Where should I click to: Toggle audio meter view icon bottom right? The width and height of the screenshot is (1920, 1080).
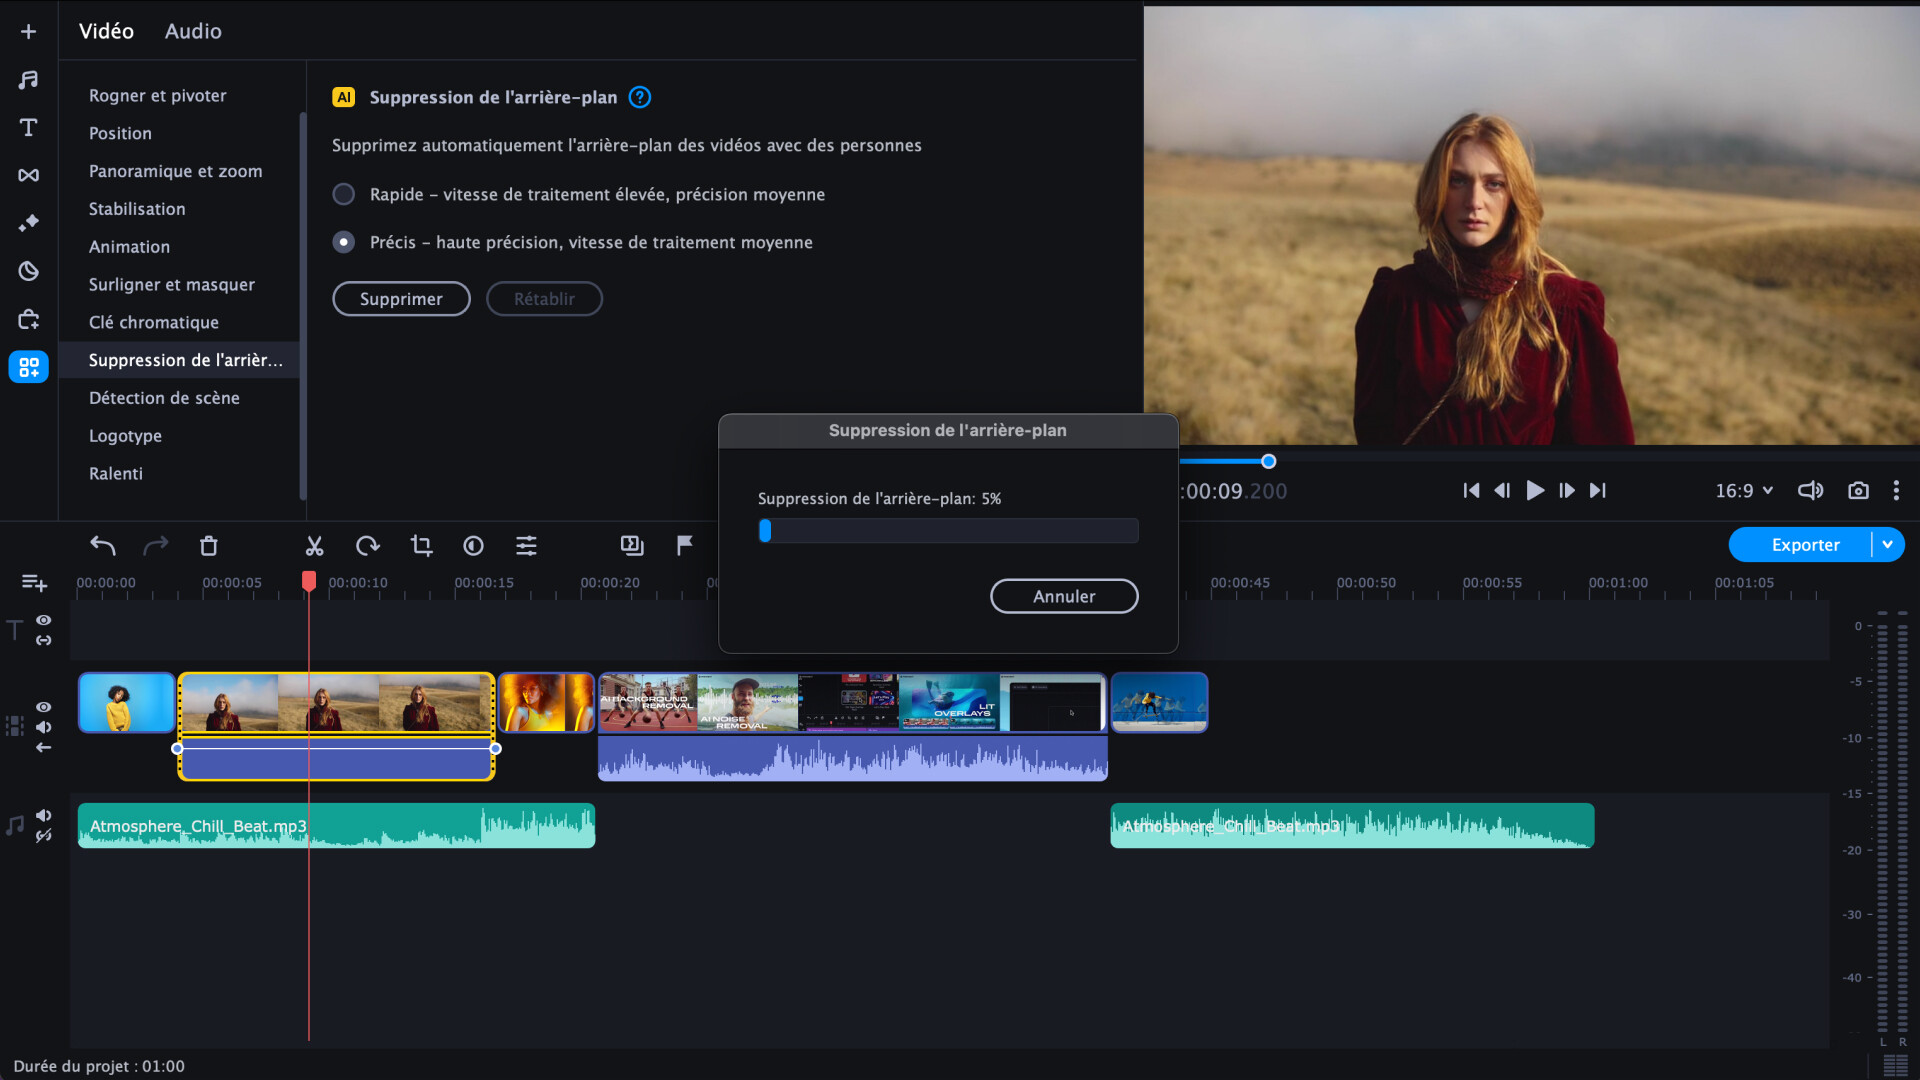[1895, 1066]
